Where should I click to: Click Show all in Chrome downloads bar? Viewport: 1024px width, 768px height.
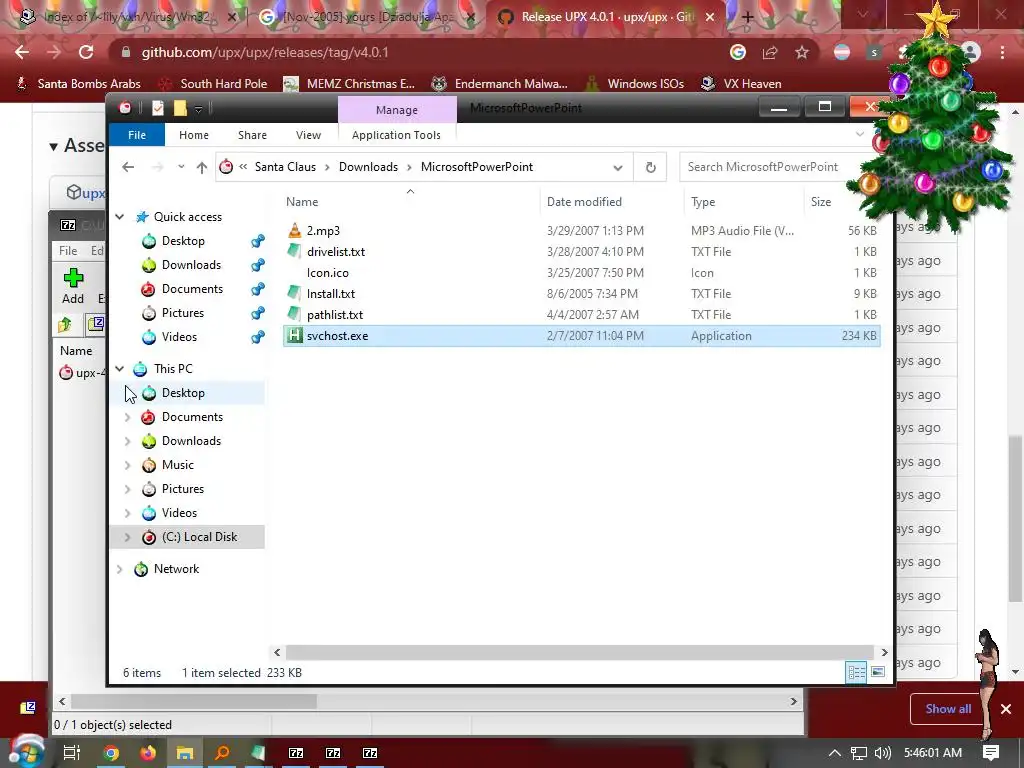pos(948,709)
